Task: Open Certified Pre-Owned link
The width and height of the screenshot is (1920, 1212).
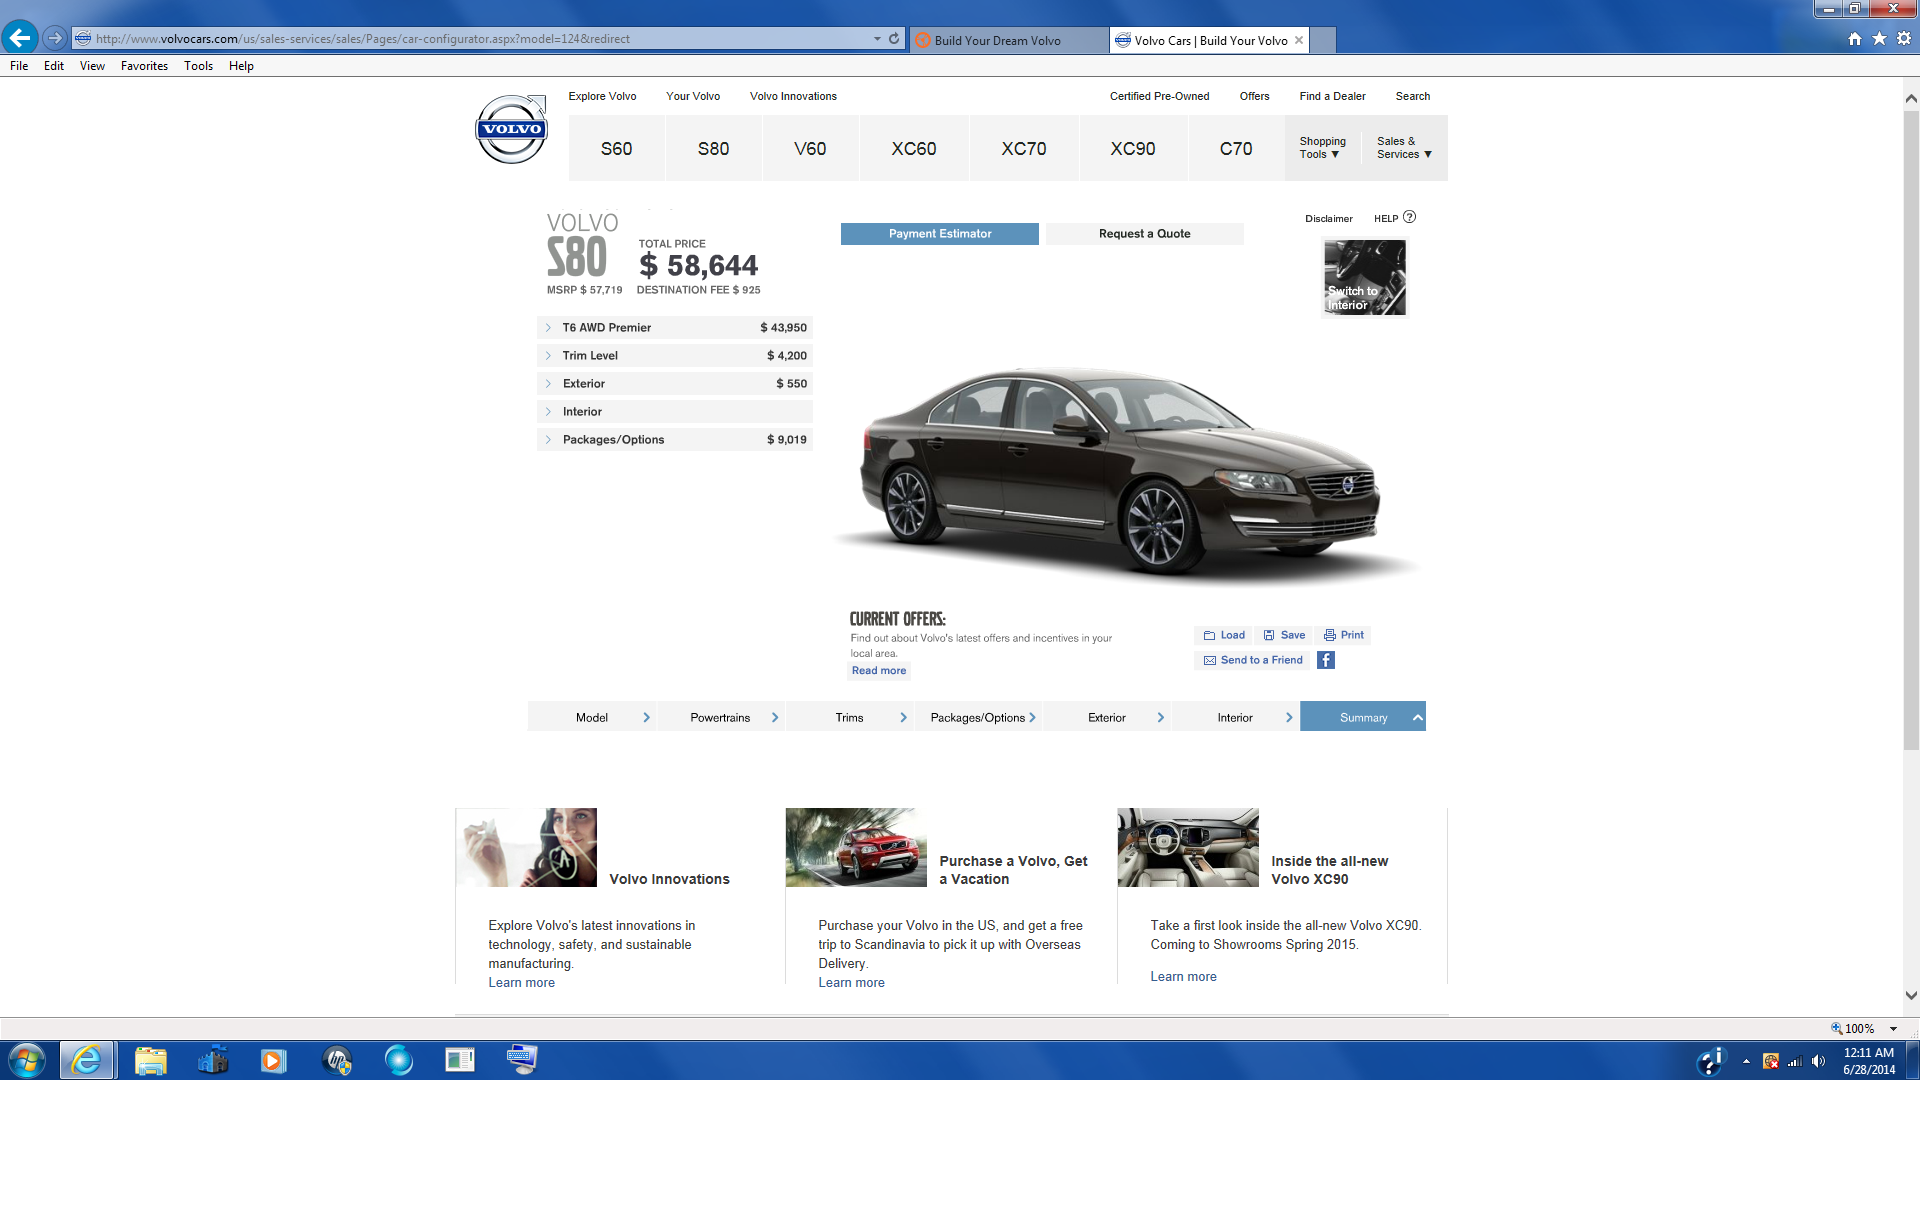Action: 1159,96
